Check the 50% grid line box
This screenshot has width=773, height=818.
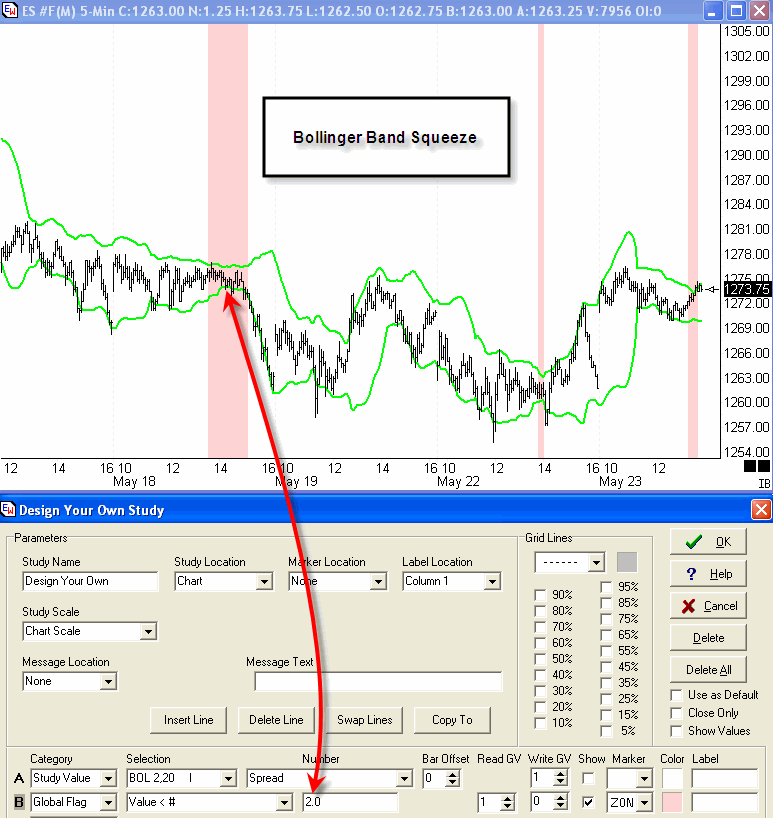(x=541, y=660)
